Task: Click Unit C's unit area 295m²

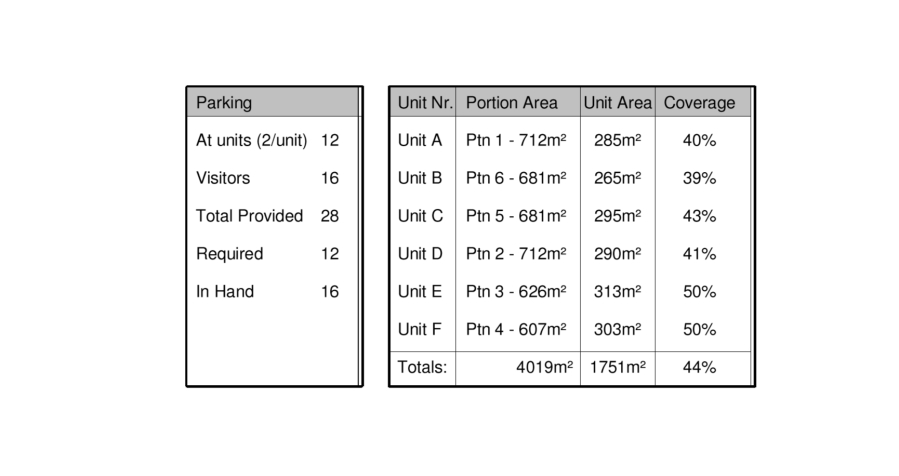Action: [x=617, y=216]
